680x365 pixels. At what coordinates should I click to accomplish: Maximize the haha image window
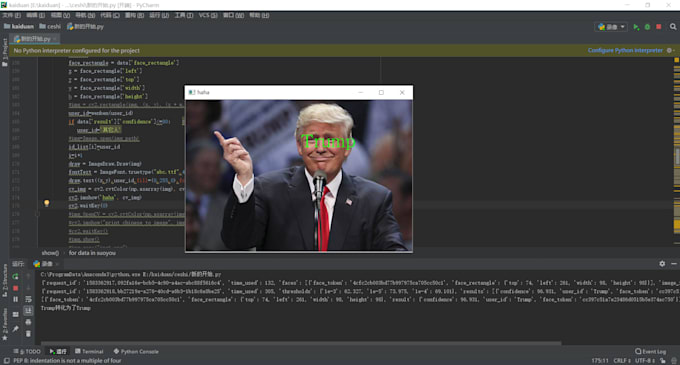[x=381, y=92]
